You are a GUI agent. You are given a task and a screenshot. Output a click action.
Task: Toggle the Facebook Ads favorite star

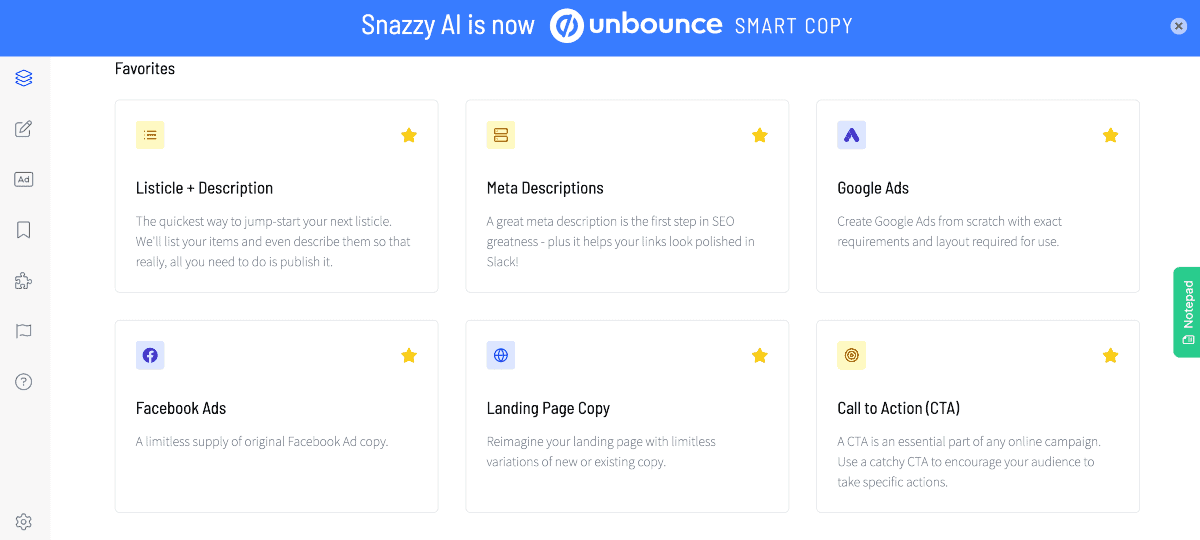pyautogui.click(x=409, y=355)
